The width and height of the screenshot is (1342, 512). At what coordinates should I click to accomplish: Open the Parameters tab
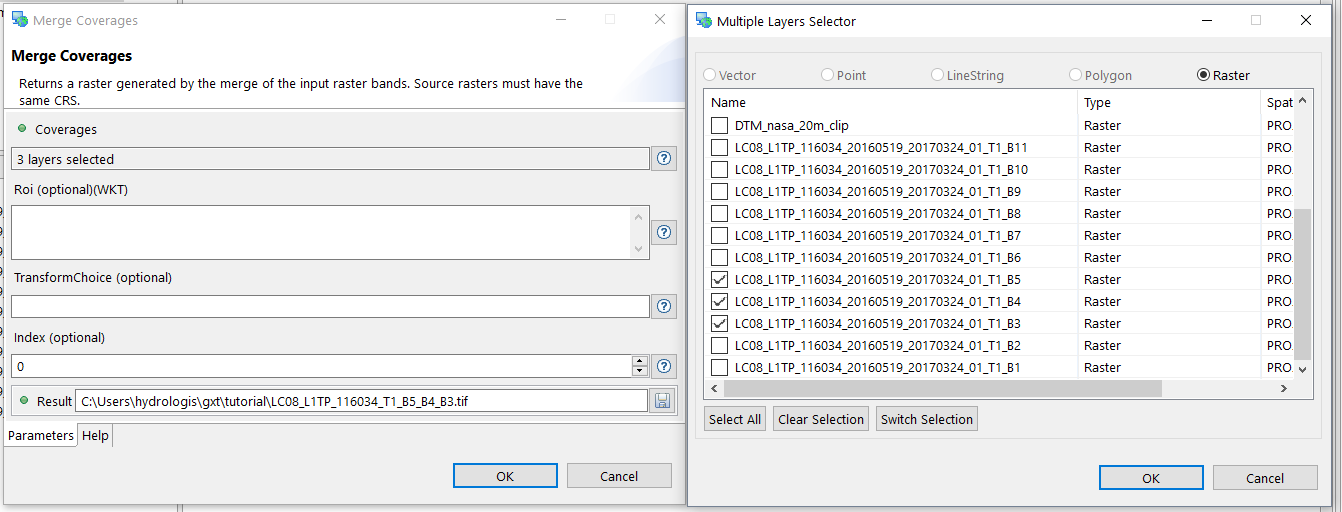point(41,436)
